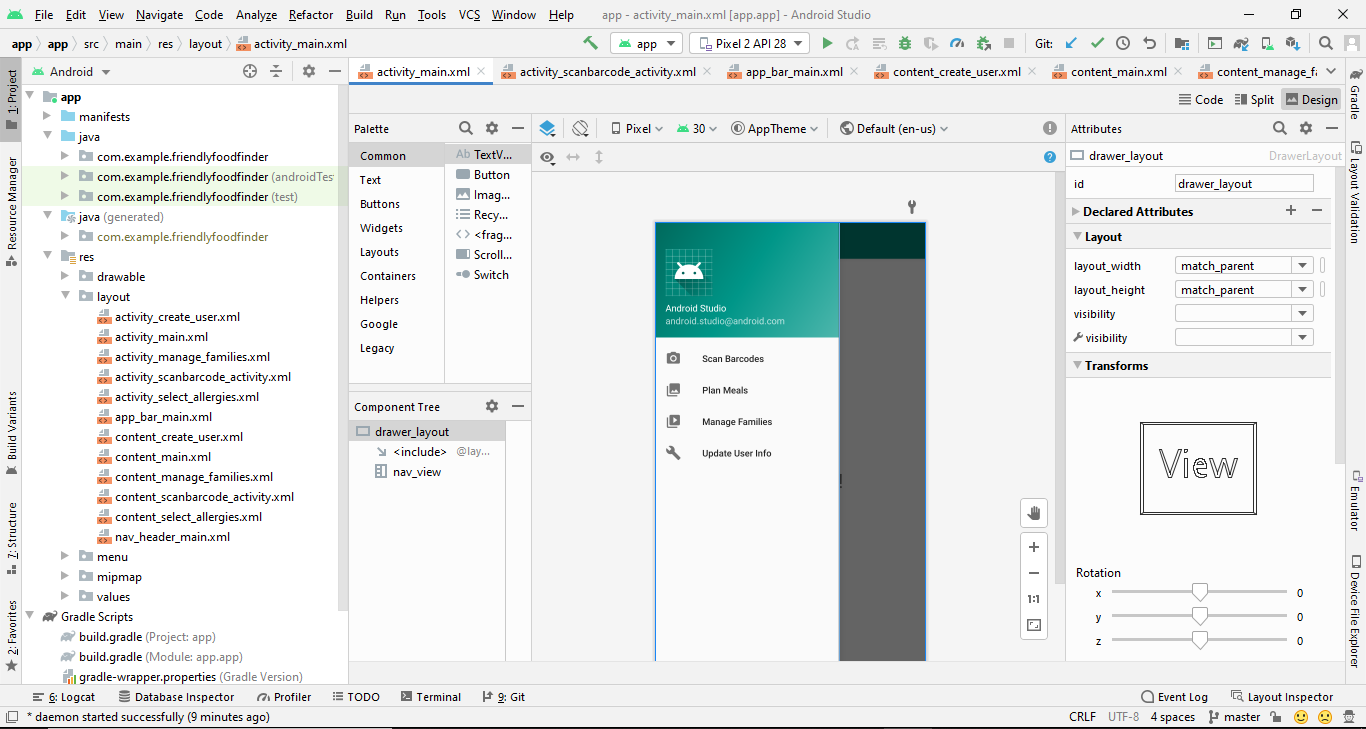The width and height of the screenshot is (1366, 729).
Task: Switch to activity_scanbarcode_activity.xml editor tab
Action: (x=607, y=72)
